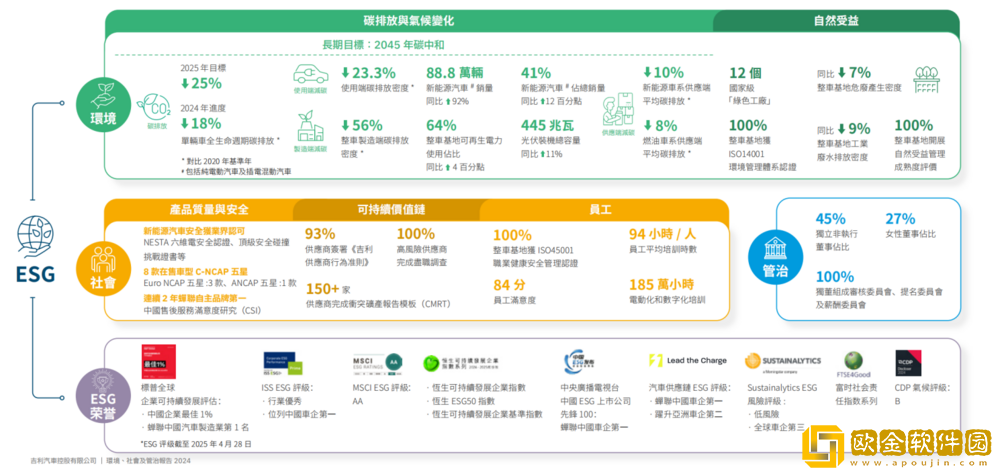Click the 94 小時 / 人 training figure
The width and height of the screenshot is (1000, 472).
661,233
